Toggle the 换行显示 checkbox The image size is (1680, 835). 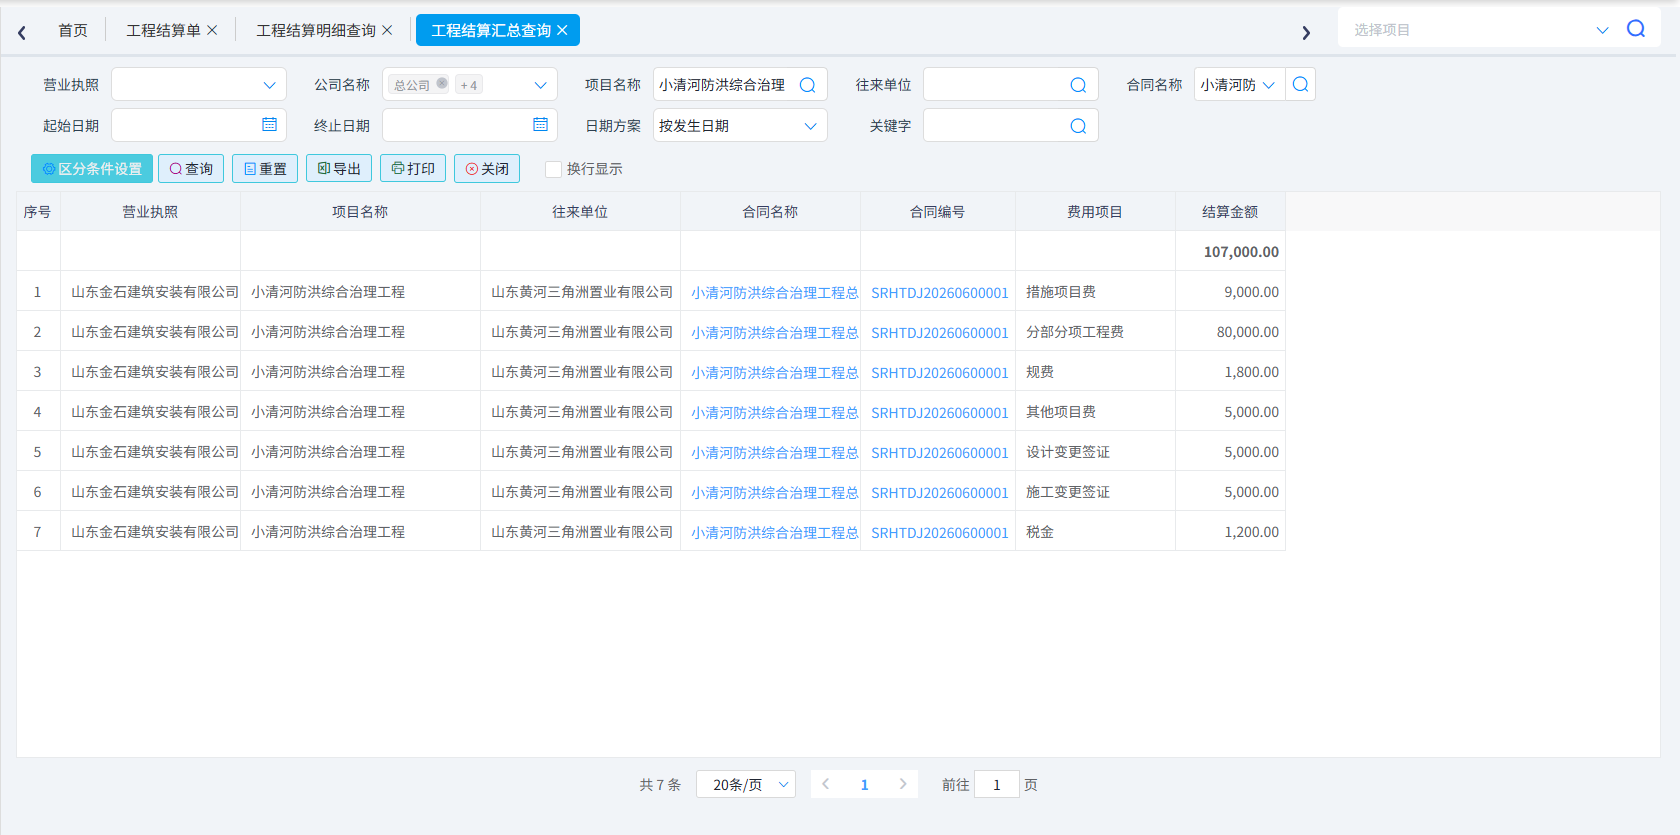(553, 169)
